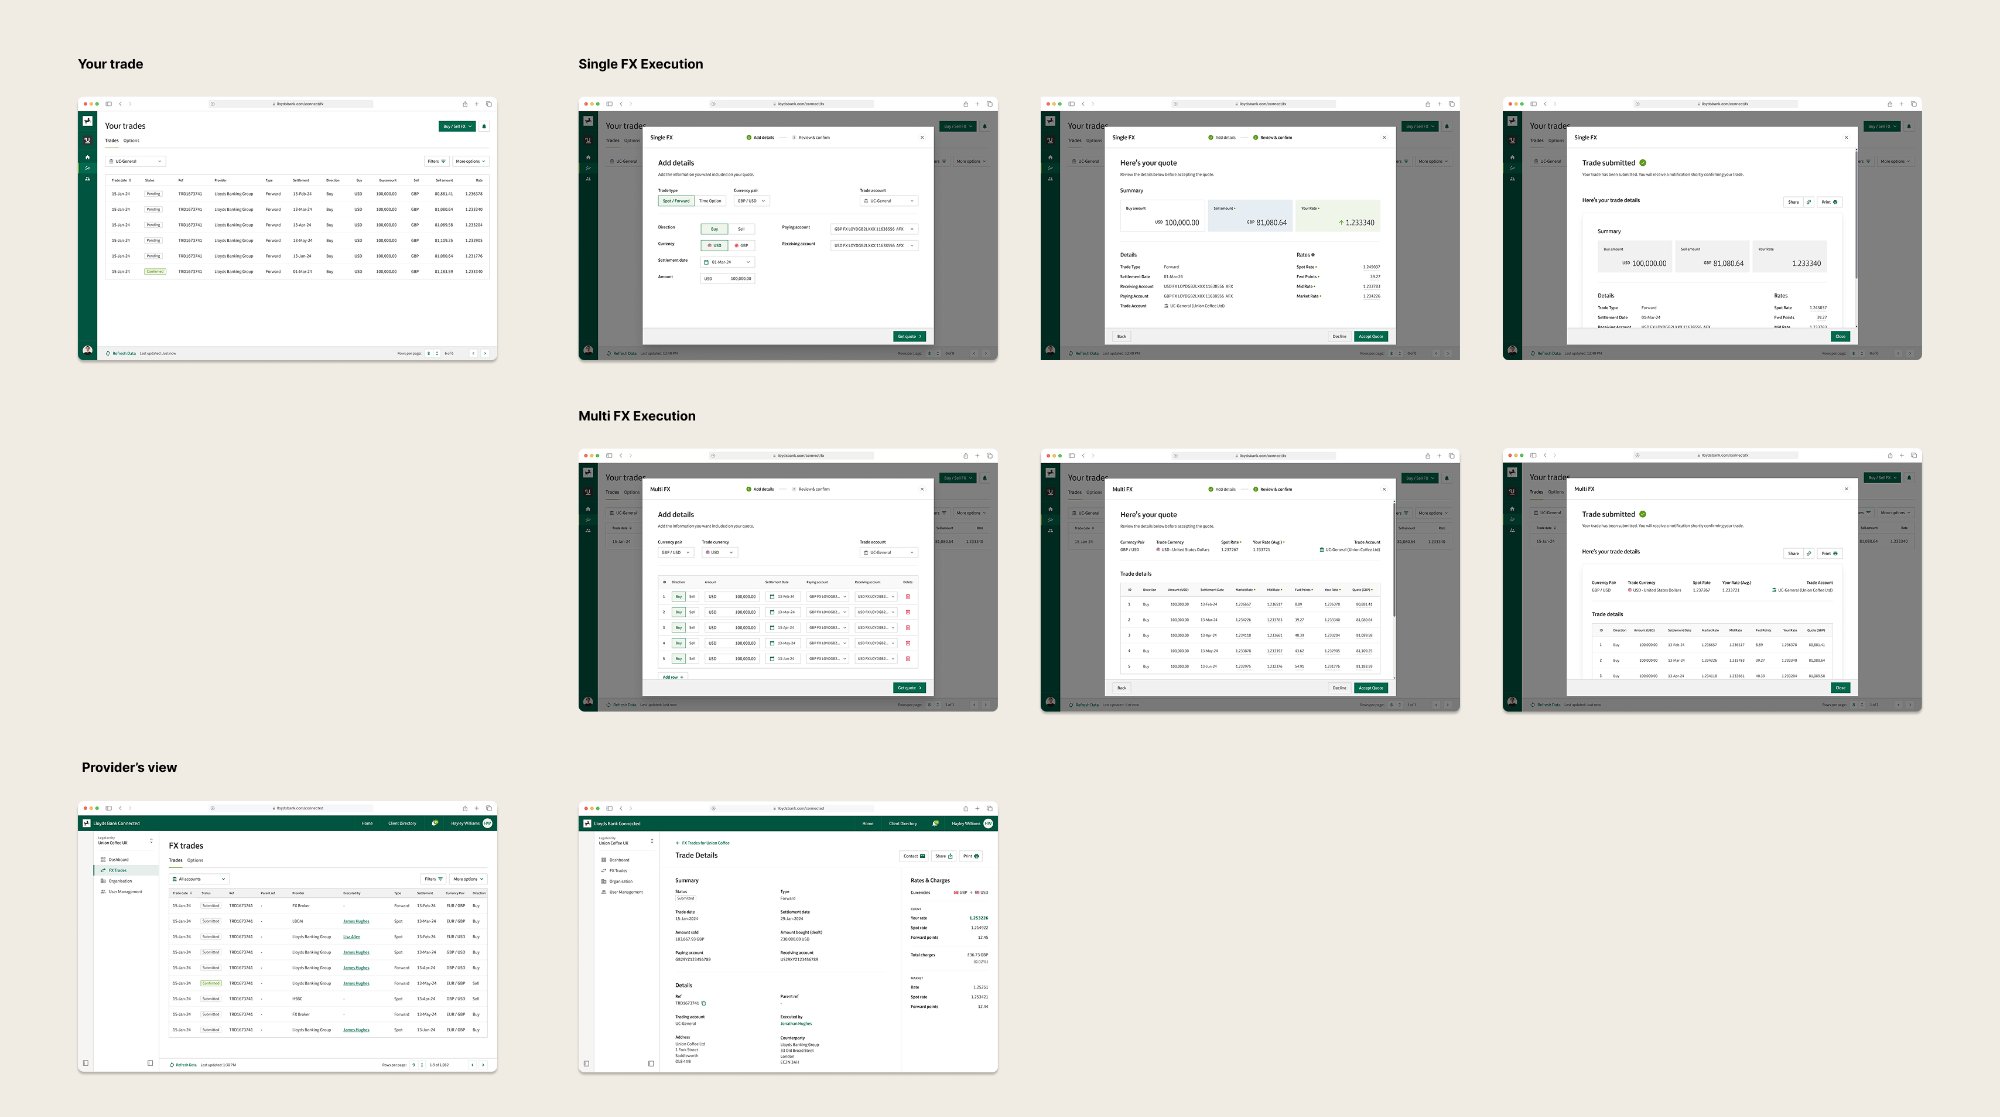The width and height of the screenshot is (2000, 1117).
Task: Switch to Options tab on FX trades page
Action: click(195, 860)
